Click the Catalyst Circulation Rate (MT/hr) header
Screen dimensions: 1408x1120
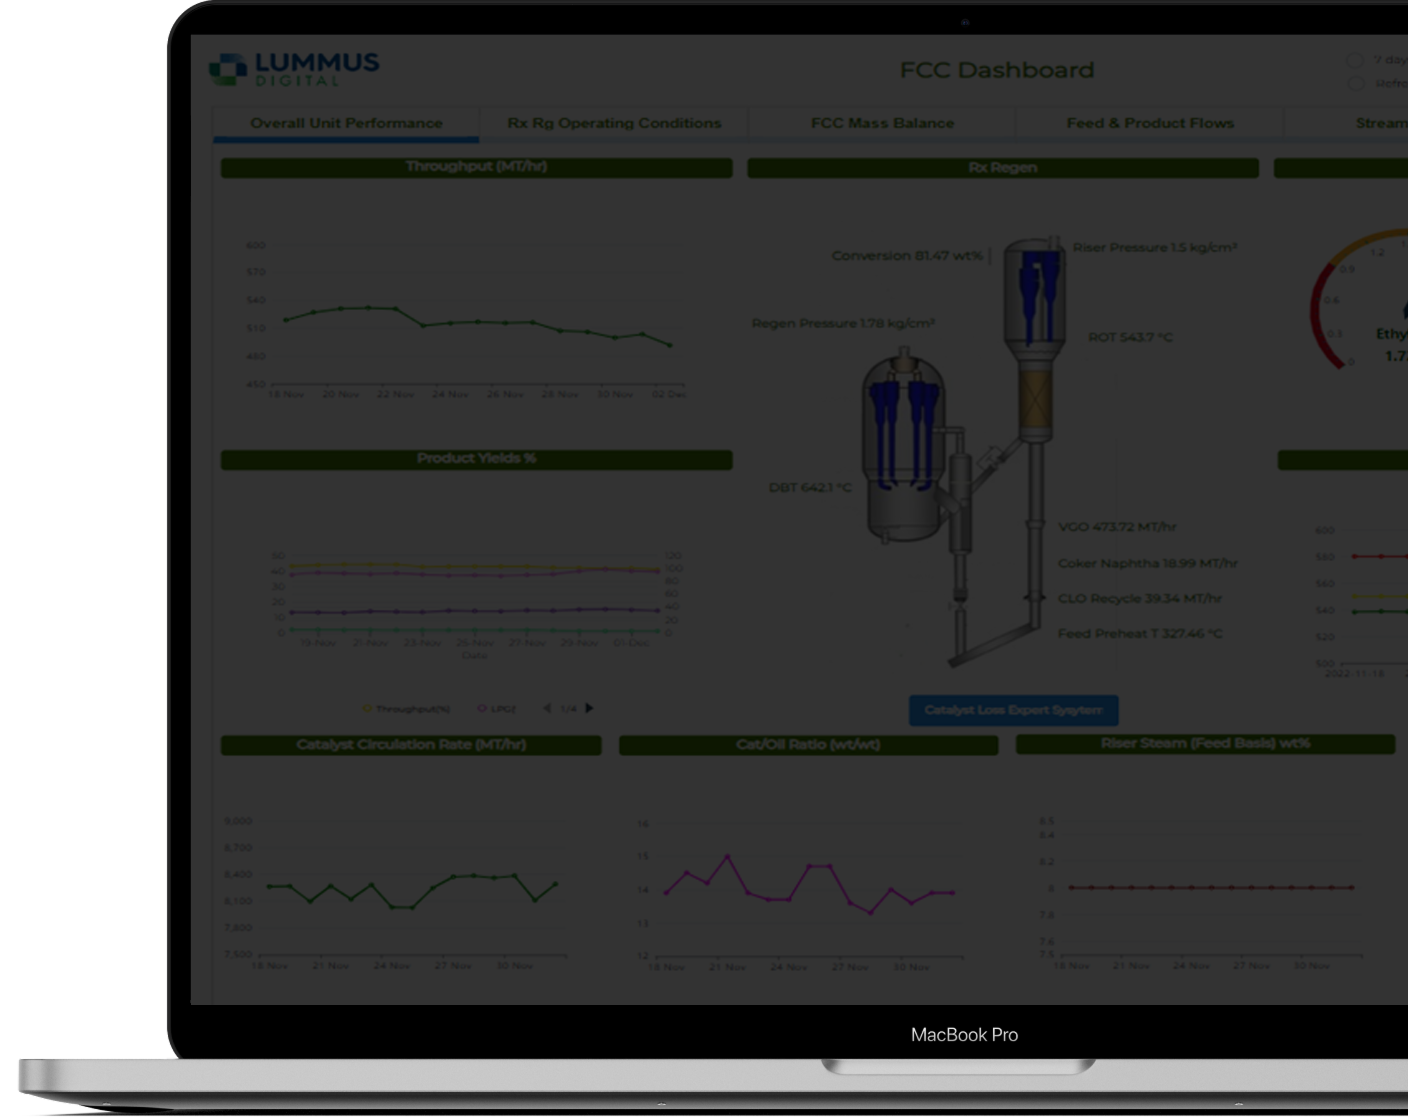(411, 745)
